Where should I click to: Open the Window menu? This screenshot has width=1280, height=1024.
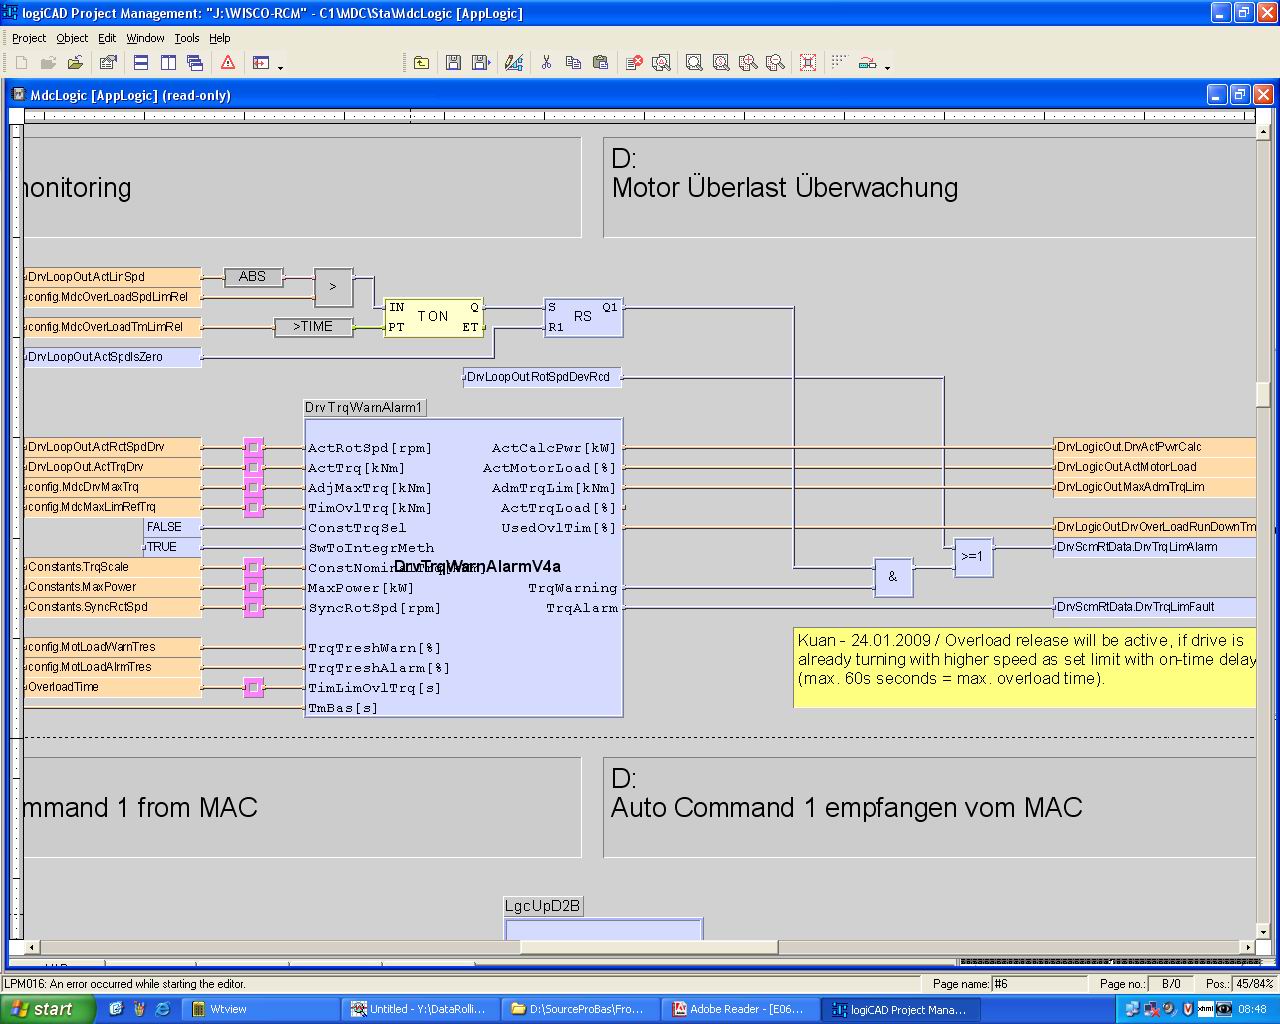(x=145, y=38)
